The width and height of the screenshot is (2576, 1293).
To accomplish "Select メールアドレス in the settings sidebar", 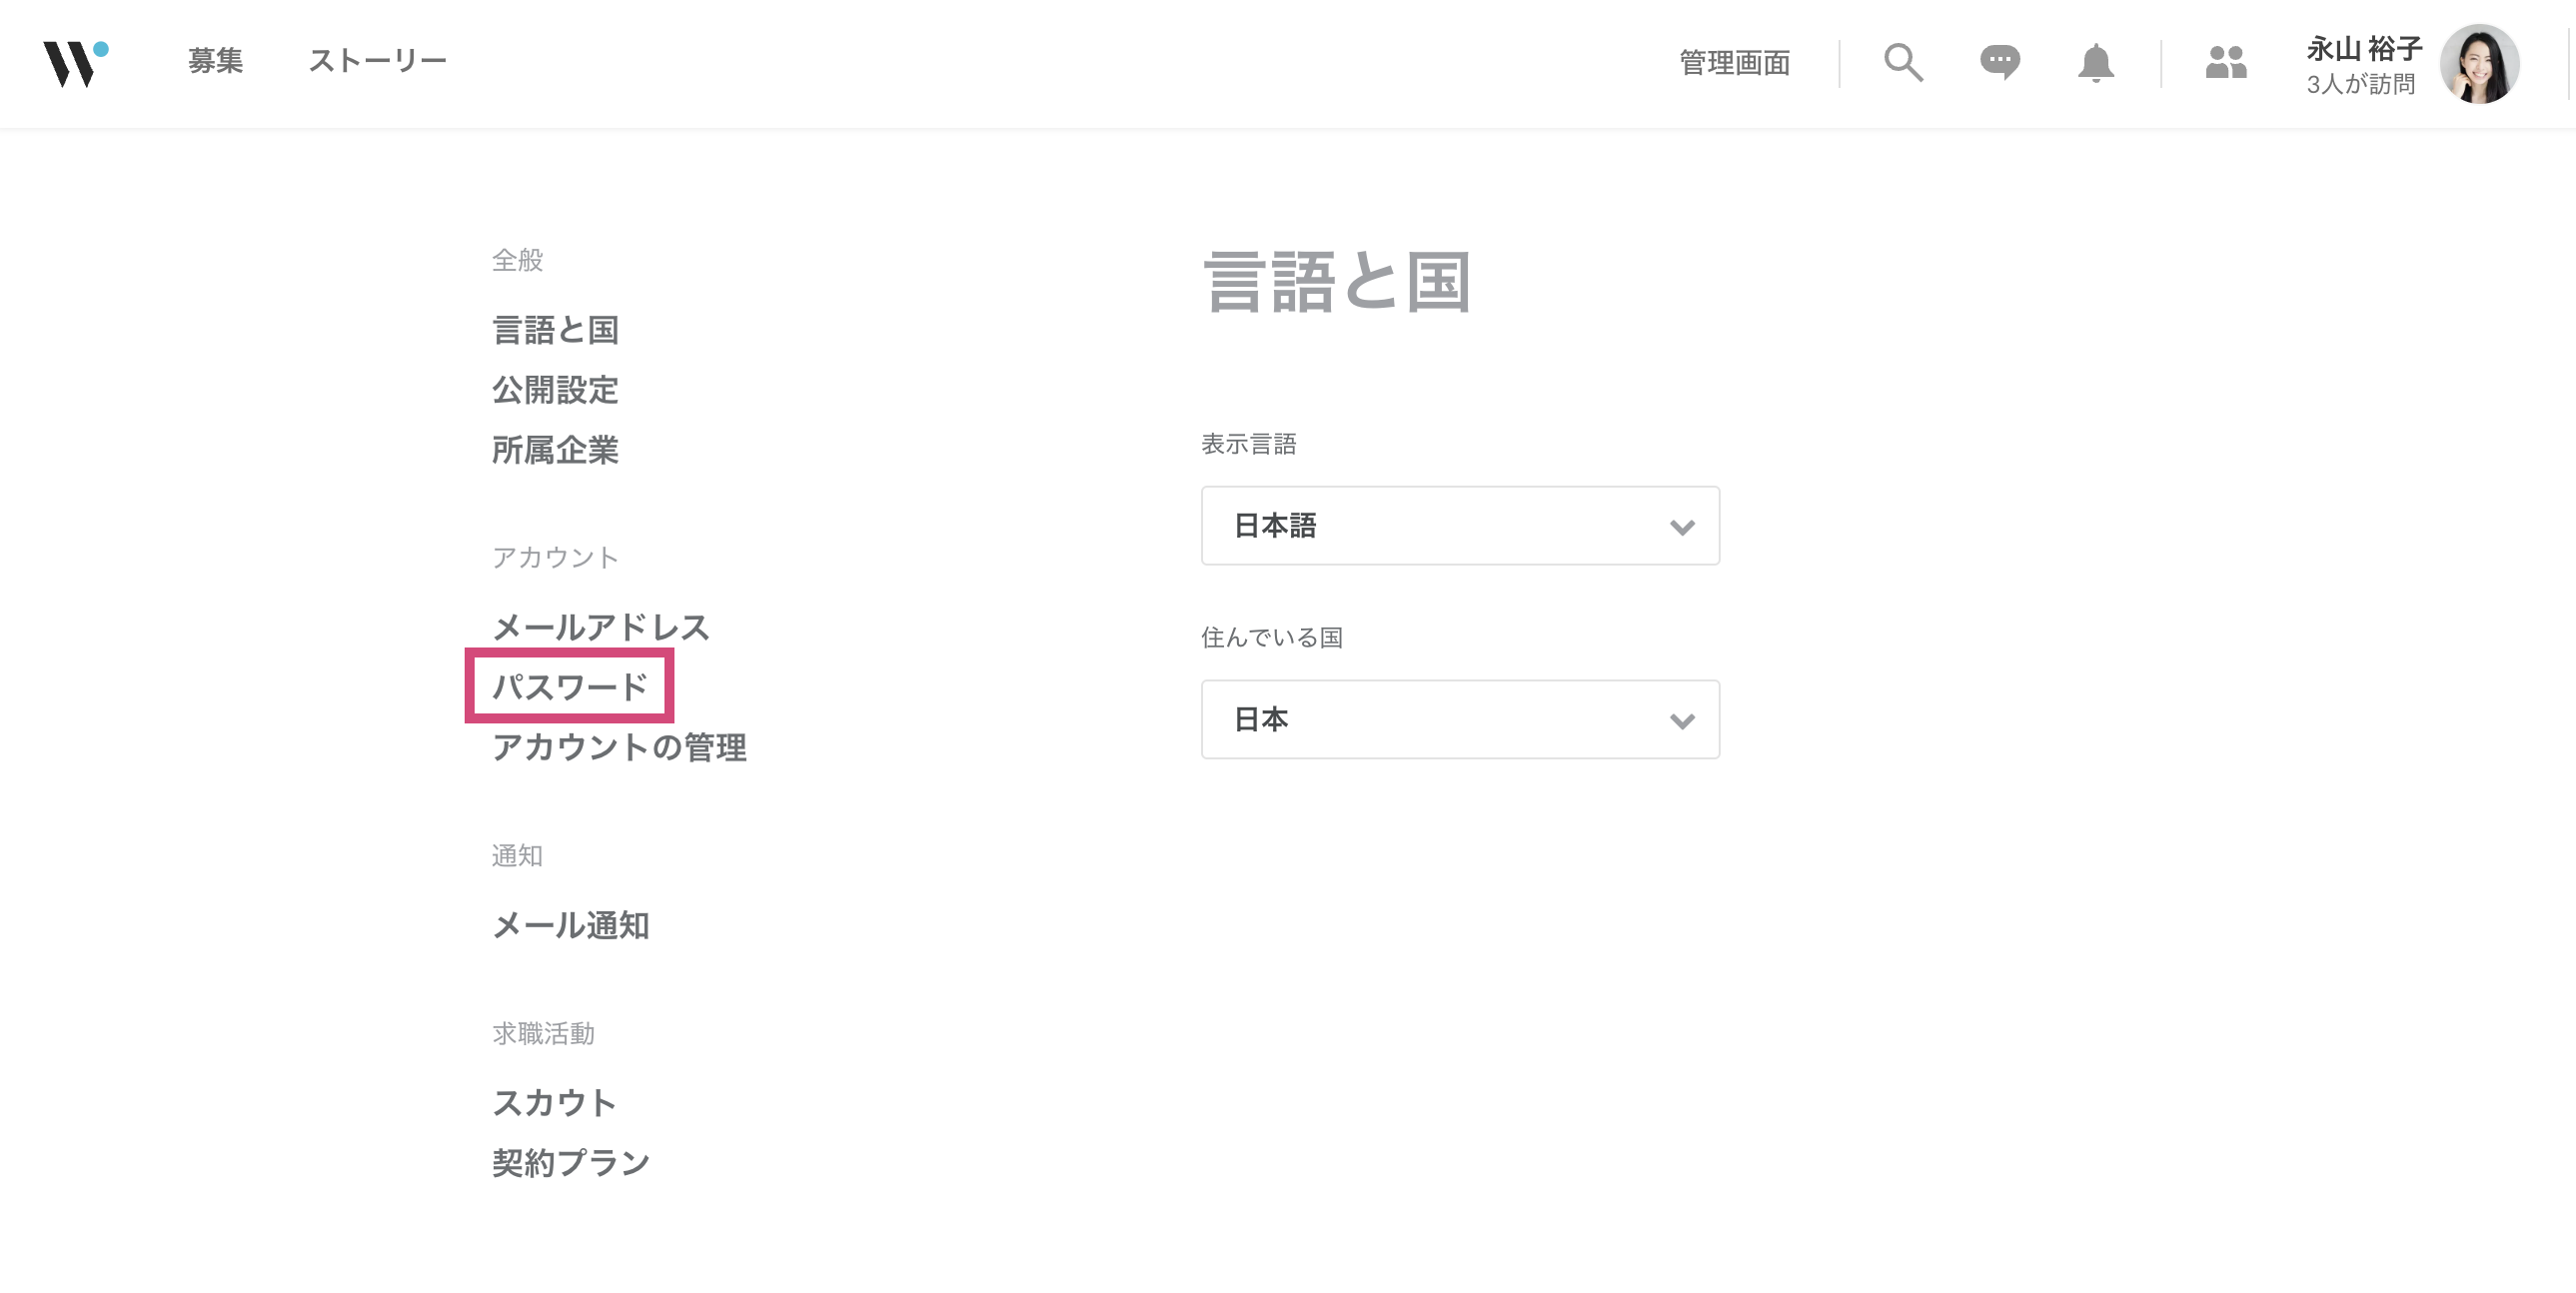I will [x=601, y=627].
